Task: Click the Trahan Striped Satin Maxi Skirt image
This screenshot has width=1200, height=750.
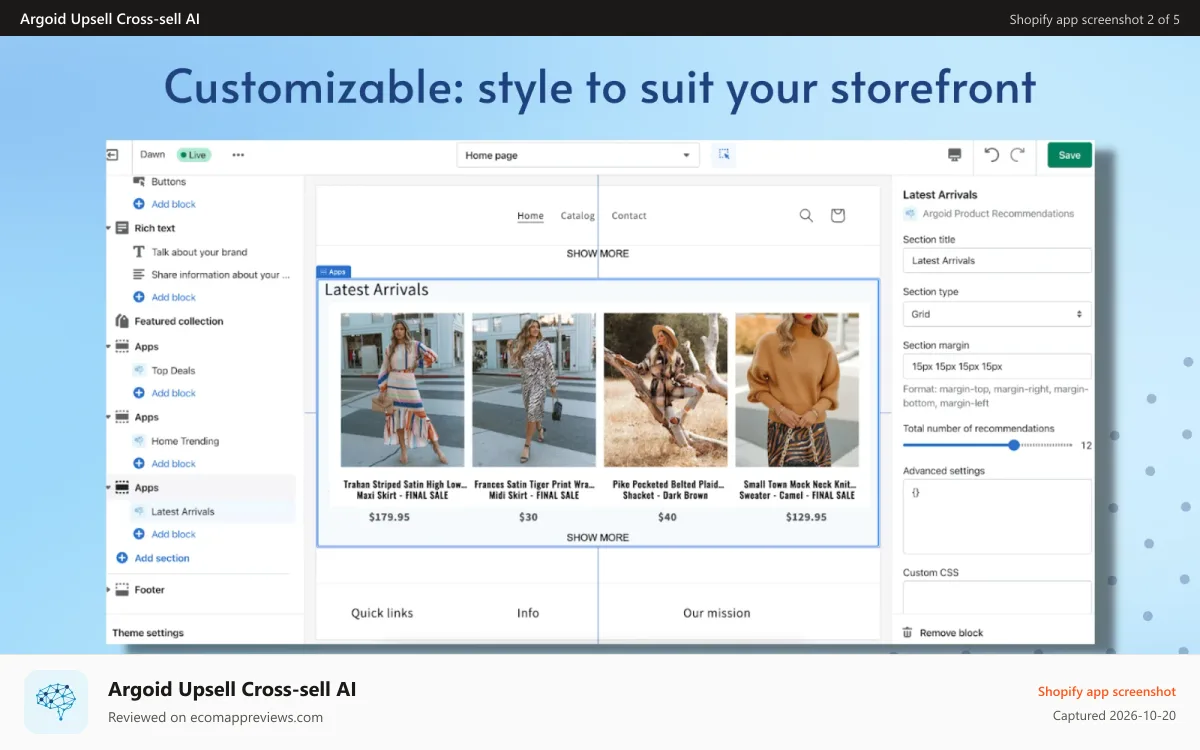Action: click(x=402, y=390)
